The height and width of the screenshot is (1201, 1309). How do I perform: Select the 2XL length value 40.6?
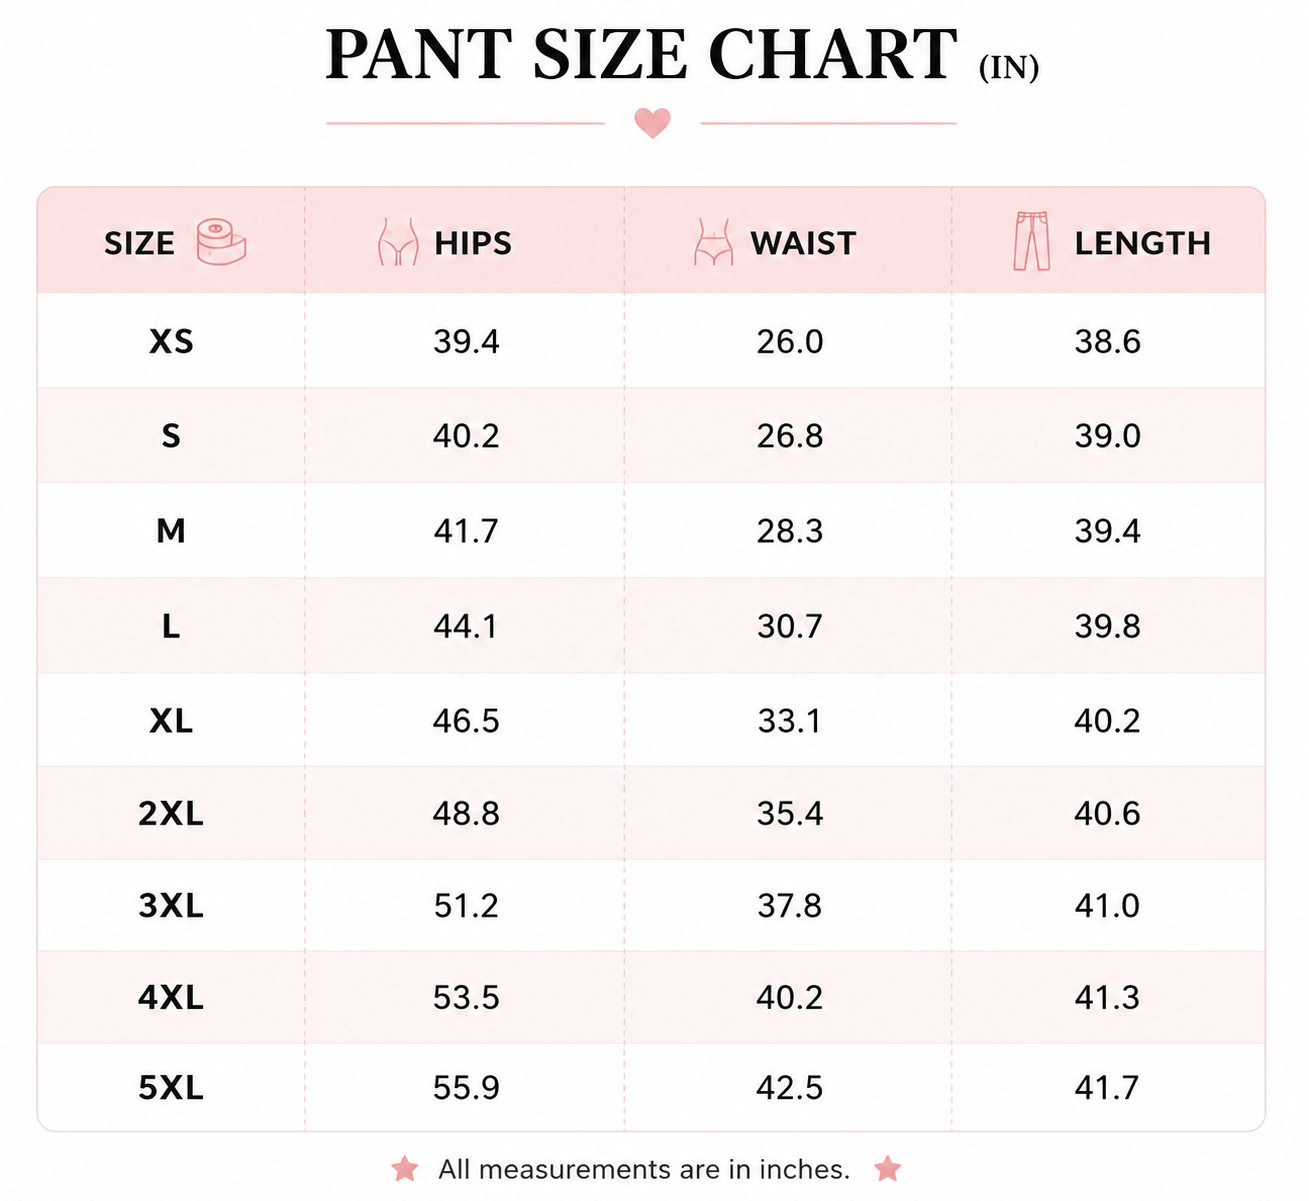click(x=1107, y=814)
